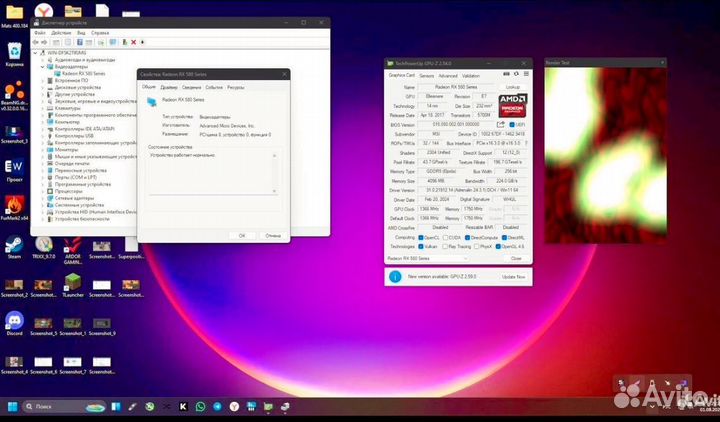
Task: Click Update Now in the GPU-Z notification
Action: point(513,277)
